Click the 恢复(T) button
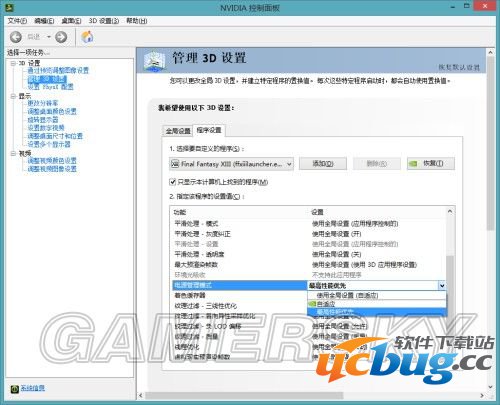The width and height of the screenshot is (500, 405). point(431,163)
